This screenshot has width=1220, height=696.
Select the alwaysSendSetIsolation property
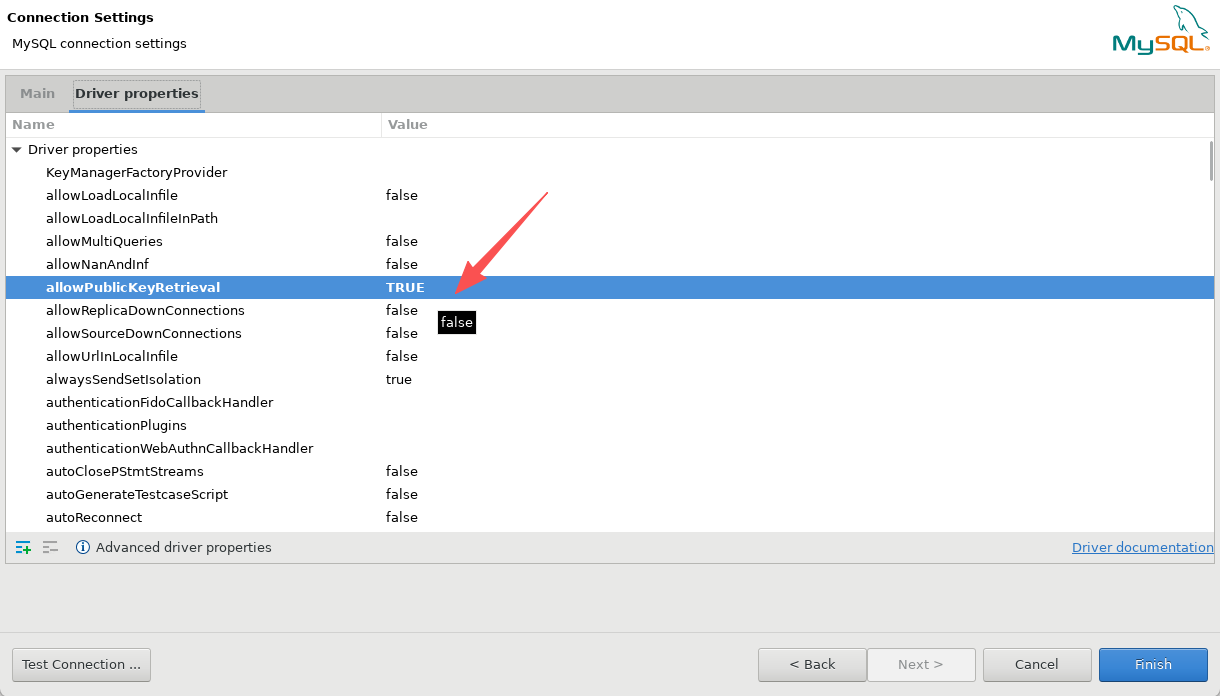click(123, 379)
